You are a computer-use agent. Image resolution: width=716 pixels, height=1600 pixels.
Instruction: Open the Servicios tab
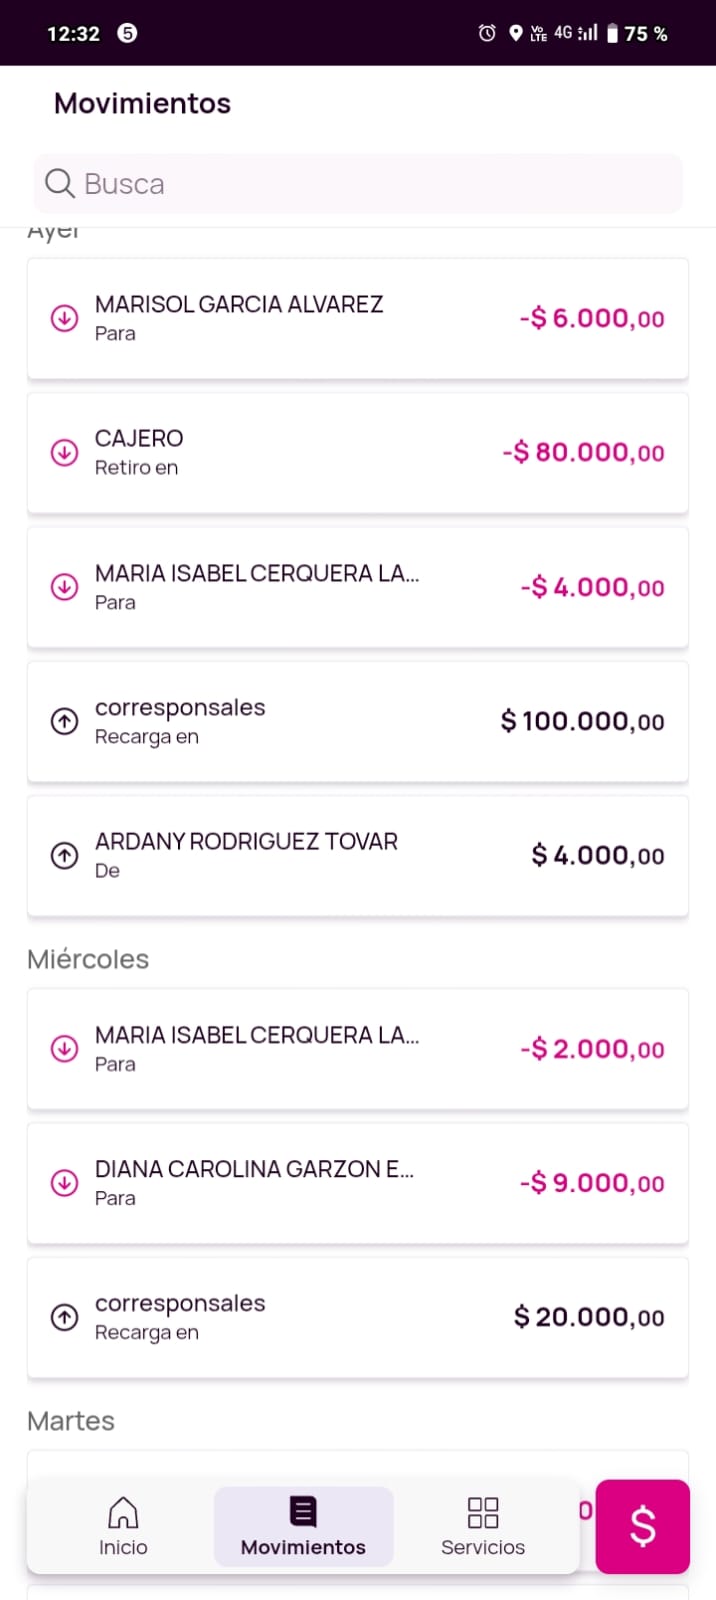coord(483,1527)
